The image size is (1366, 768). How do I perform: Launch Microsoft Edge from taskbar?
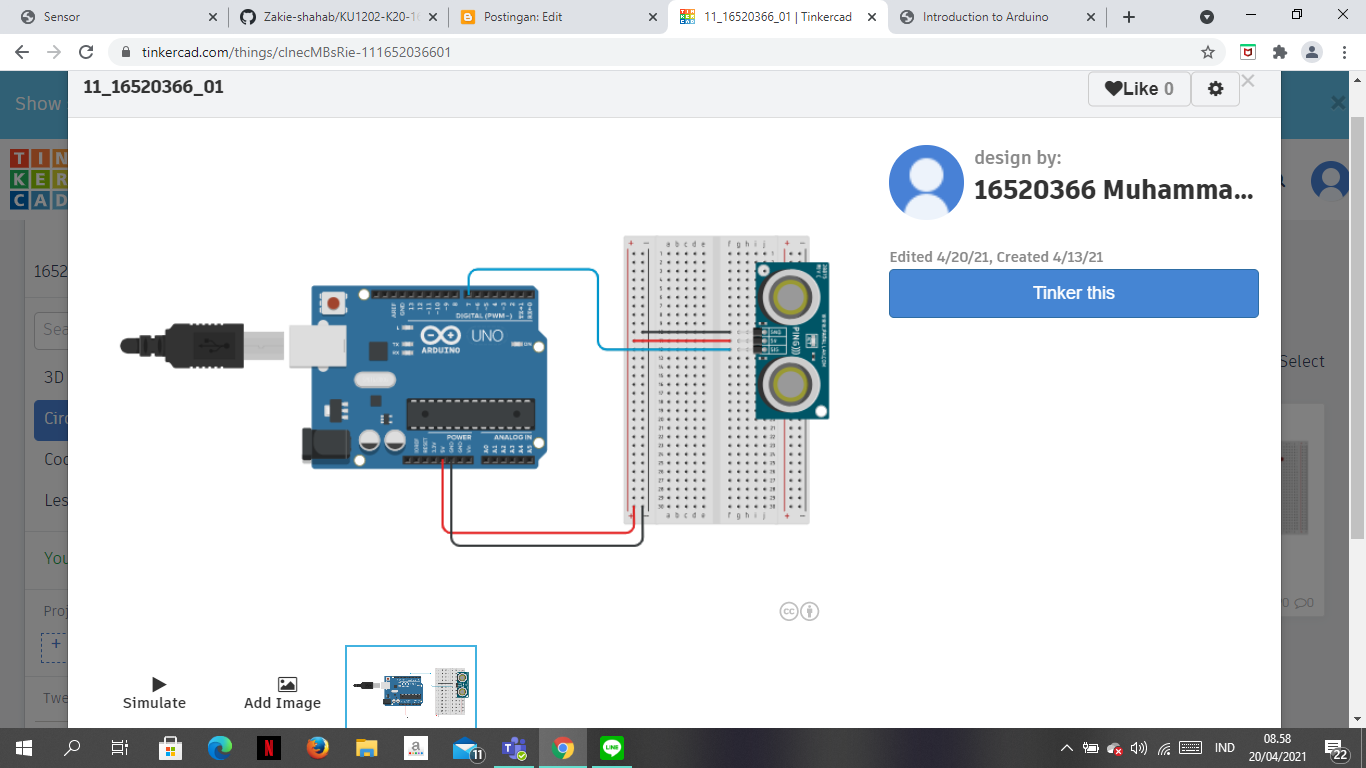tap(220, 748)
